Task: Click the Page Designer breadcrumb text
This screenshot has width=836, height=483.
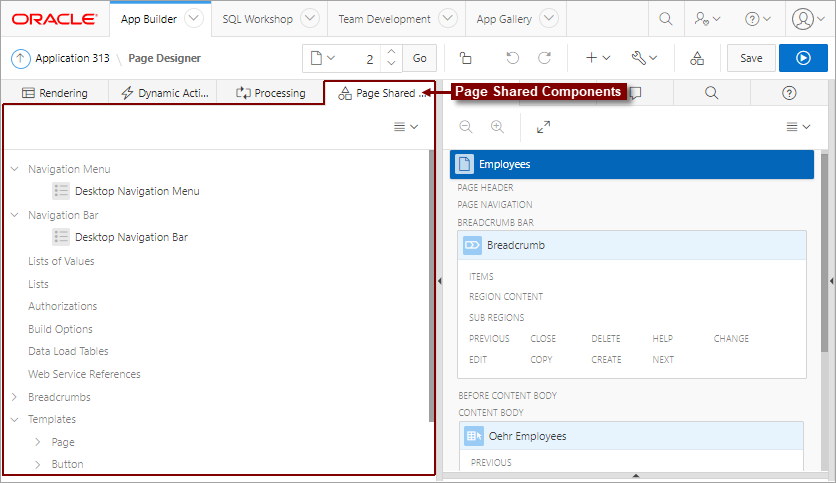Action: coord(164,58)
